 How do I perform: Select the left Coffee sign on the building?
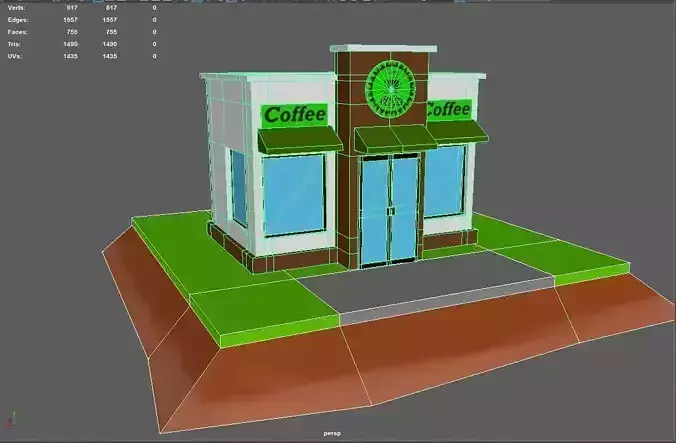[295, 115]
